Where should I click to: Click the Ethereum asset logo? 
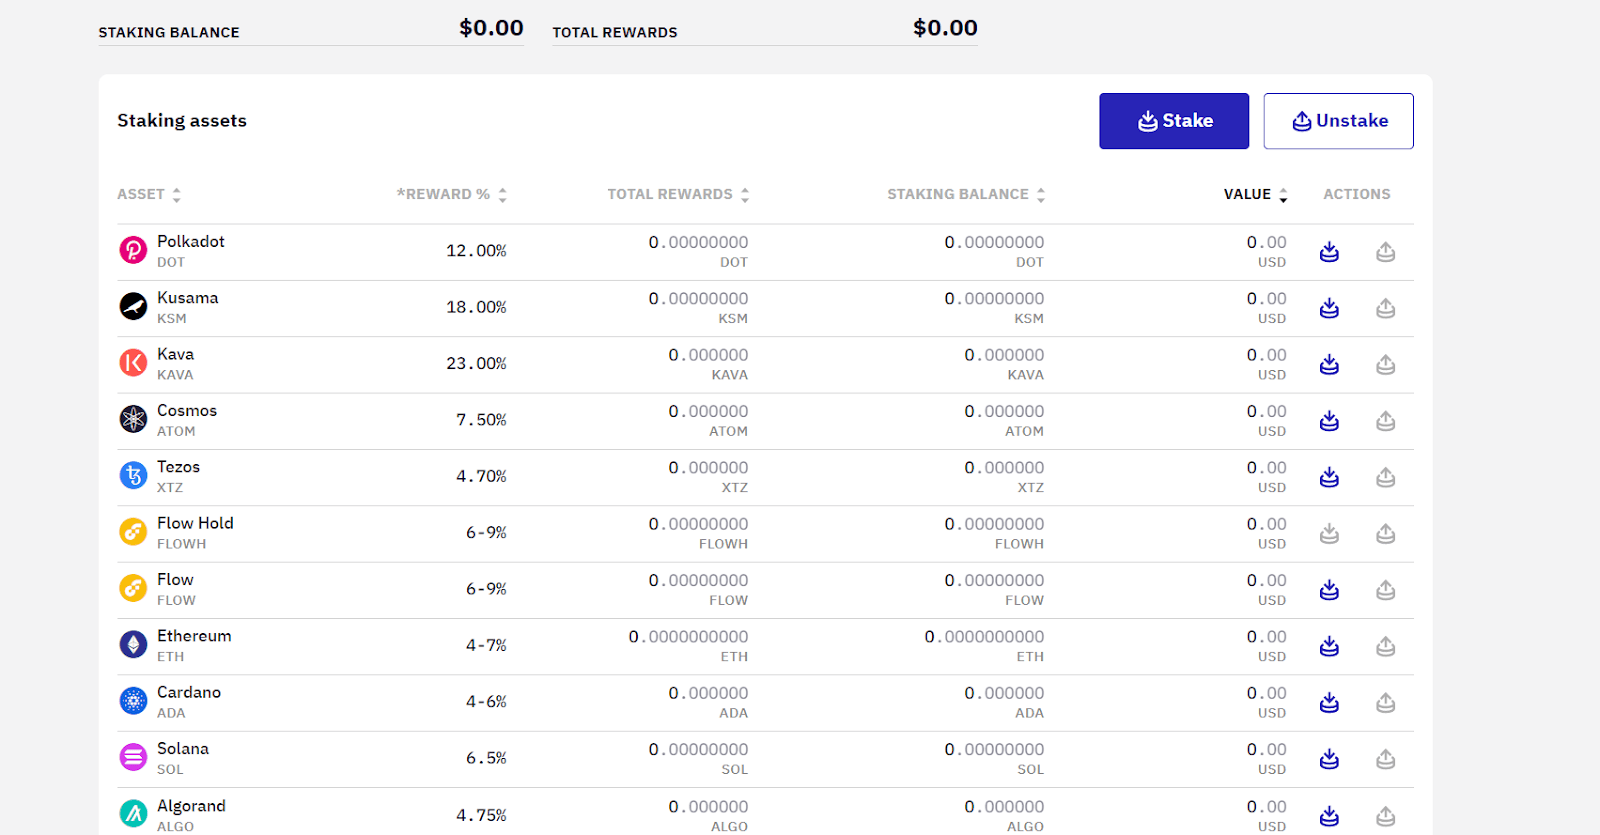[x=133, y=645]
